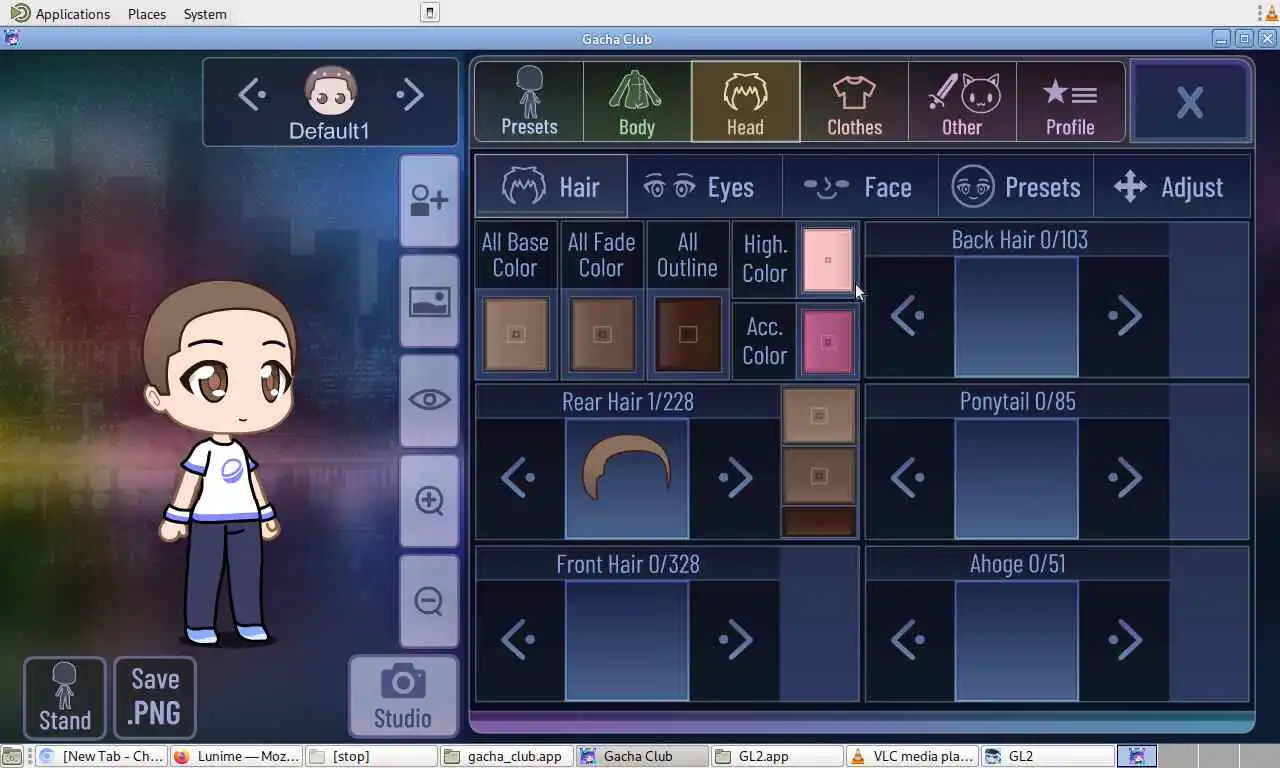Open the All Base Color swatch

(516, 335)
